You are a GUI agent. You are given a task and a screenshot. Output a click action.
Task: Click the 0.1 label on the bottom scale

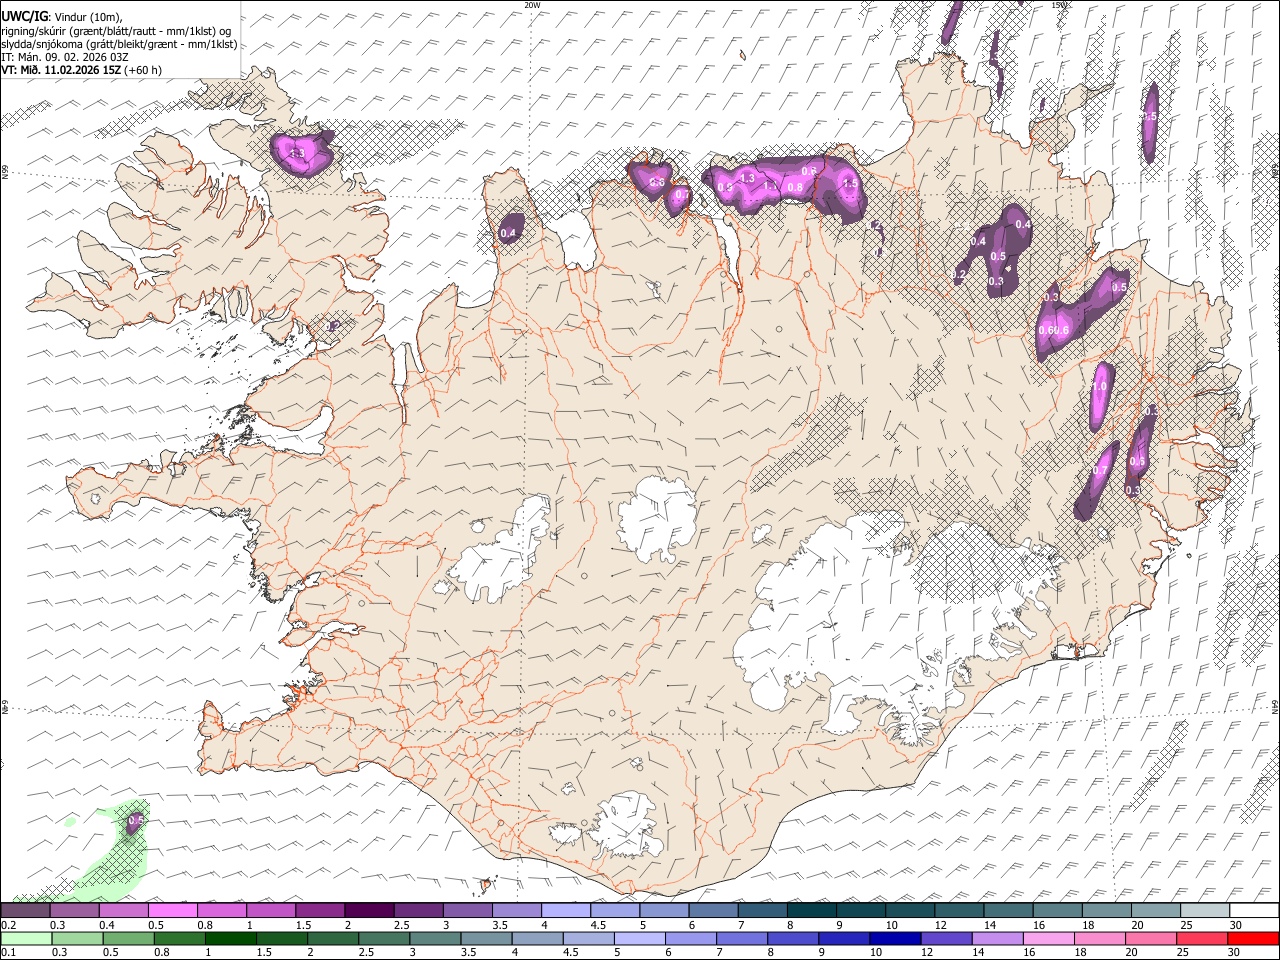(x=7, y=952)
